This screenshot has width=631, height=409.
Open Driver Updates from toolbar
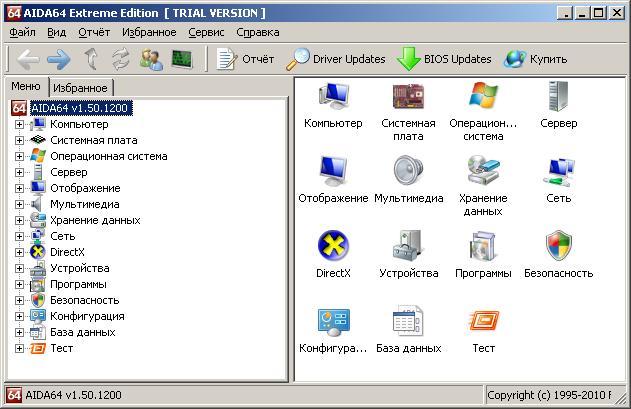336,60
